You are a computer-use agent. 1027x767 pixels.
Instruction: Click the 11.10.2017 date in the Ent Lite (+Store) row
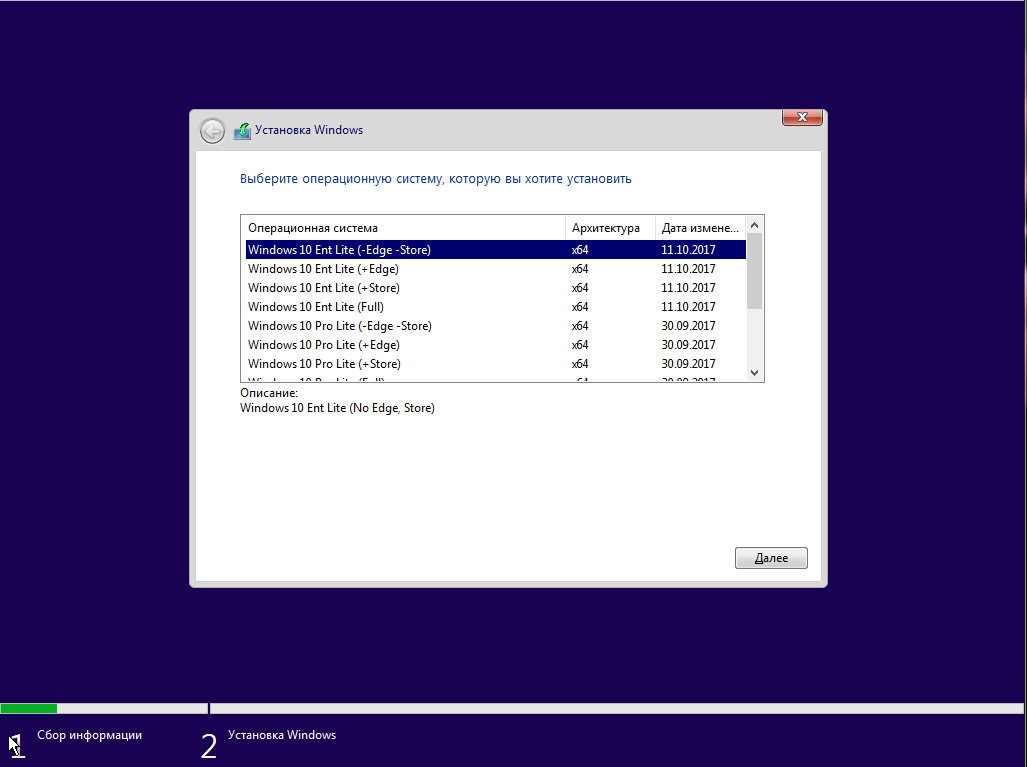688,288
